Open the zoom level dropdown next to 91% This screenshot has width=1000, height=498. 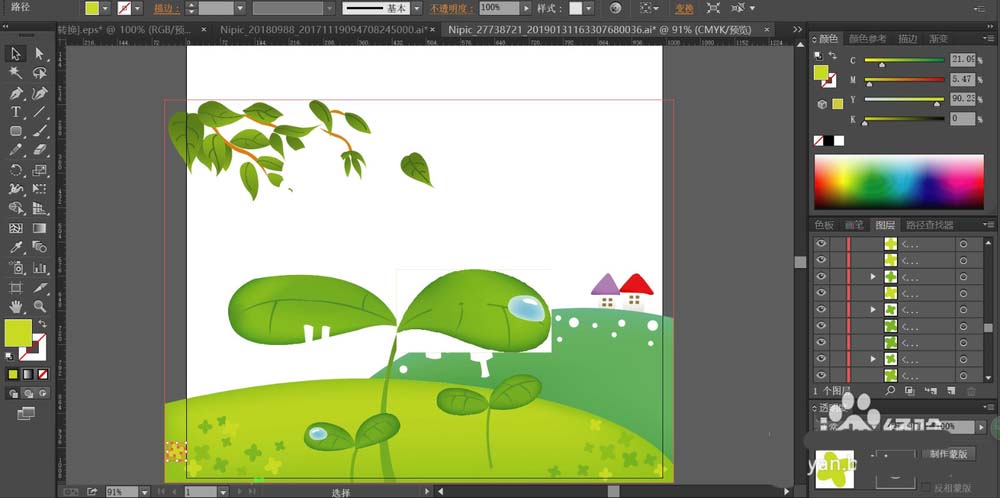[145, 492]
